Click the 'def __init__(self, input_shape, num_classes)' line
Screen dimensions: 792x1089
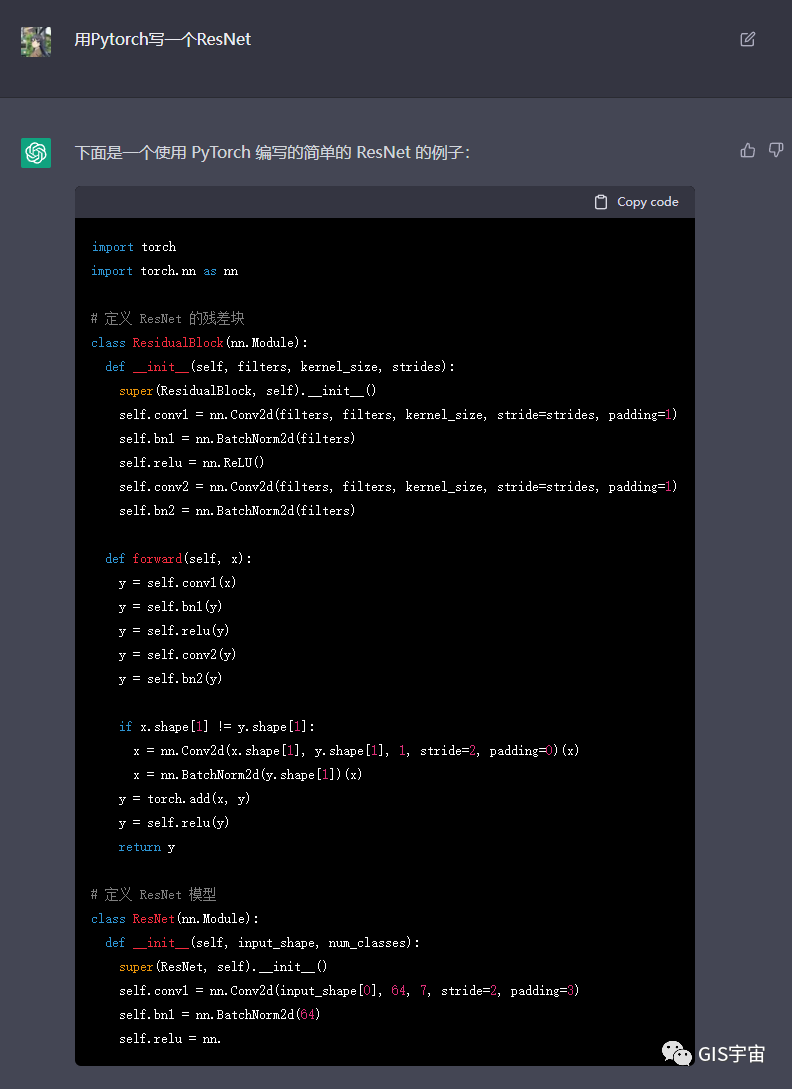pyautogui.click(x=263, y=942)
